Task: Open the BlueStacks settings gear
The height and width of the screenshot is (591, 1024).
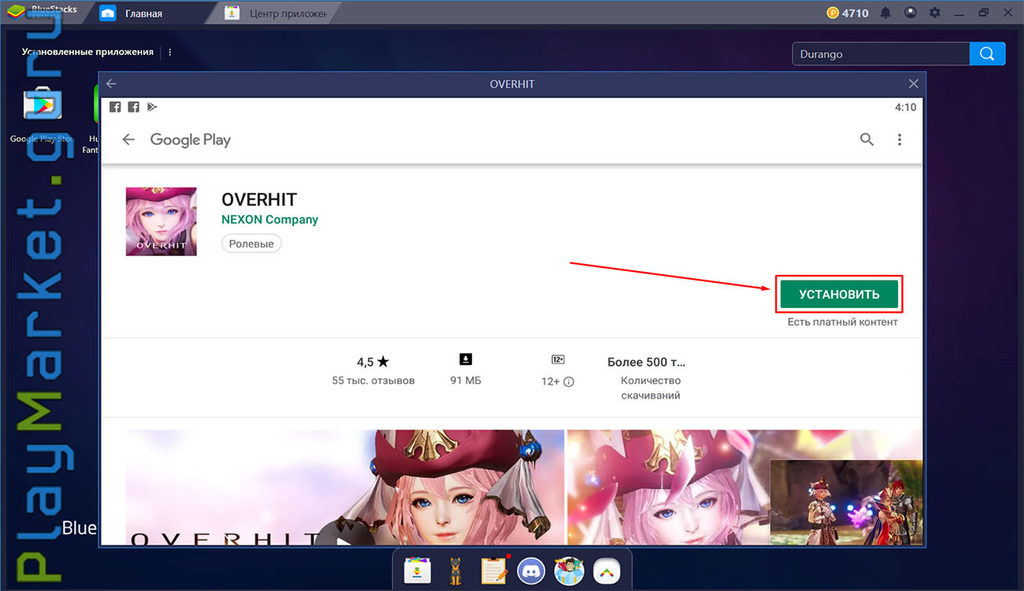Action: pyautogui.click(x=935, y=13)
